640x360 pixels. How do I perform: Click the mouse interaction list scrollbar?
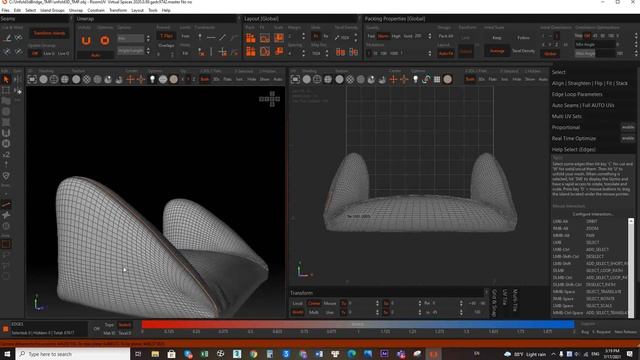point(631,267)
